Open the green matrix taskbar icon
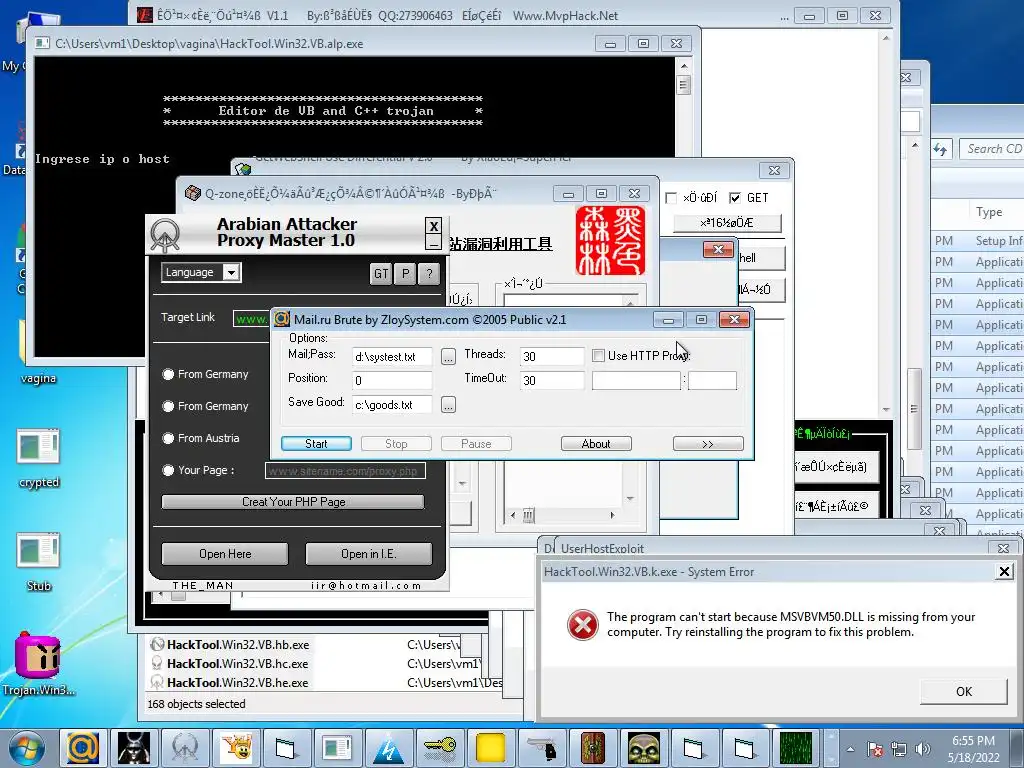The image size is (1024, 768). click(x=796, y=748)
